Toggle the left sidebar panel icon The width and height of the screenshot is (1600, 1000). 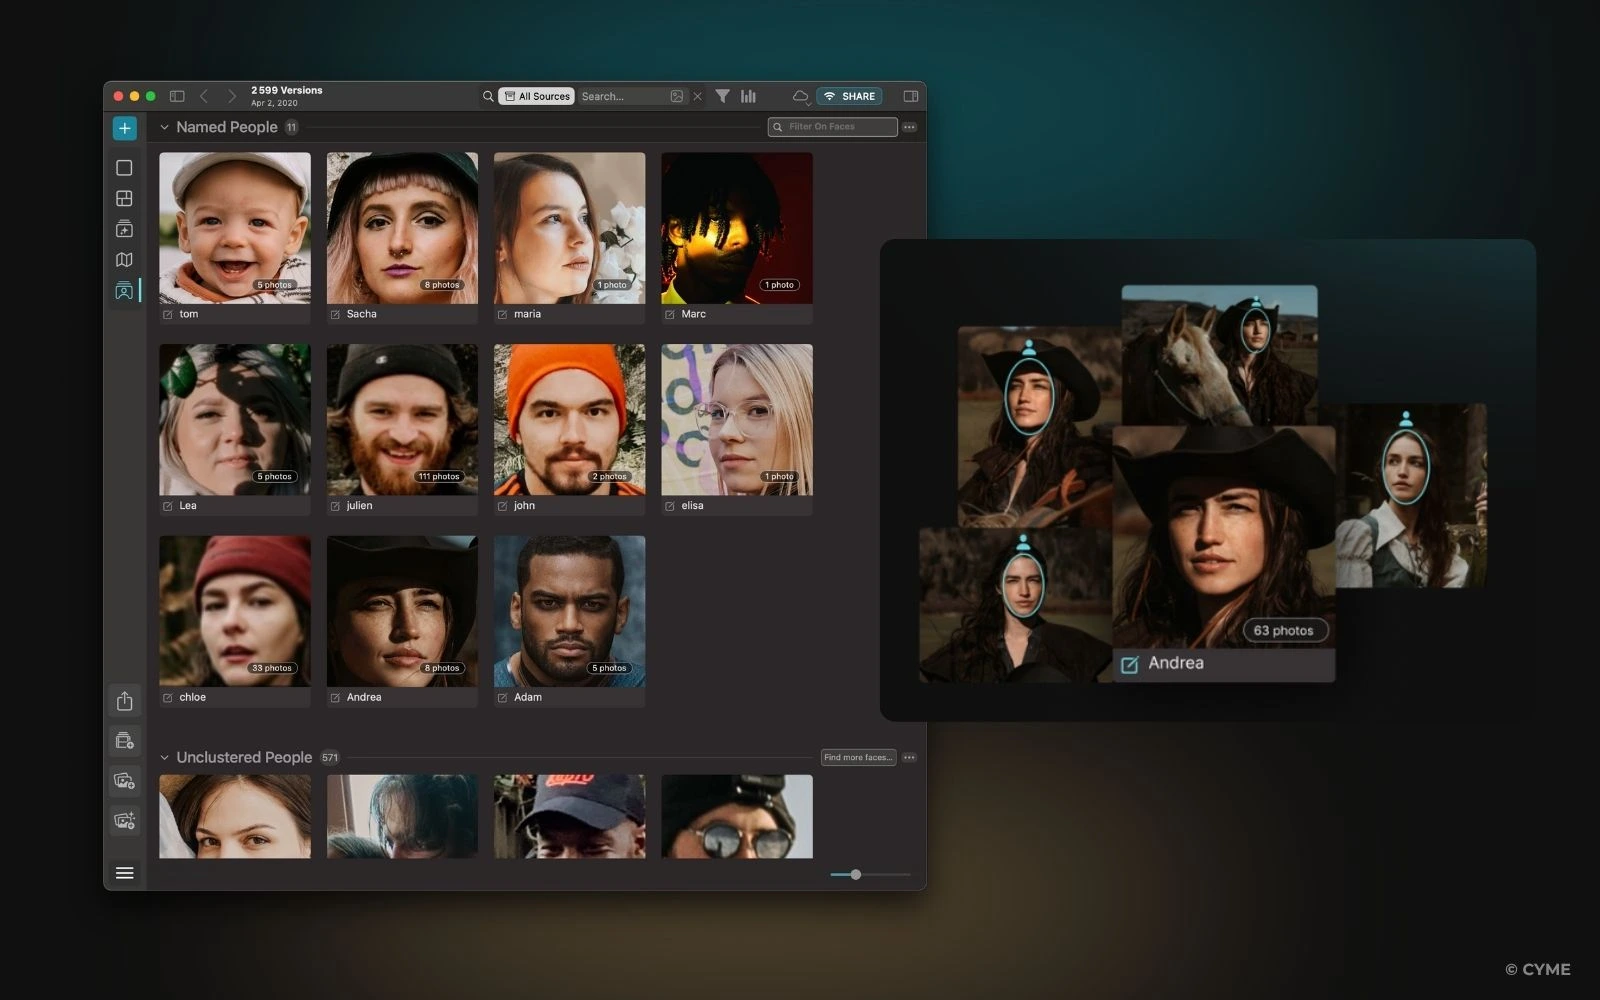177,96
